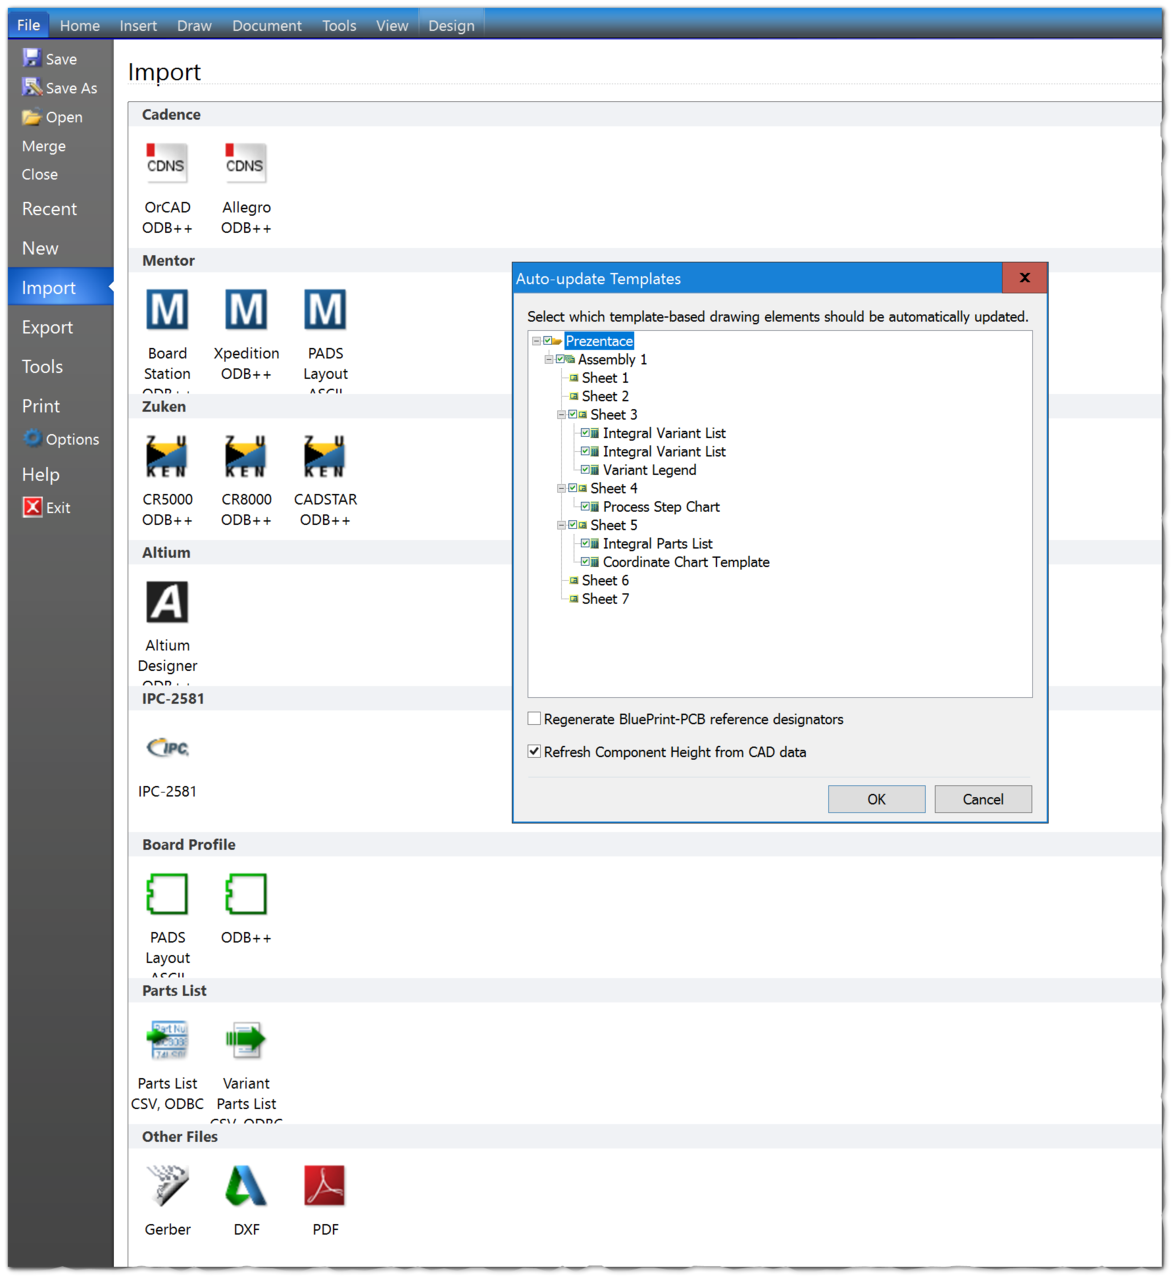Collapse the Sheet 5 tree node

pos(561,525)
